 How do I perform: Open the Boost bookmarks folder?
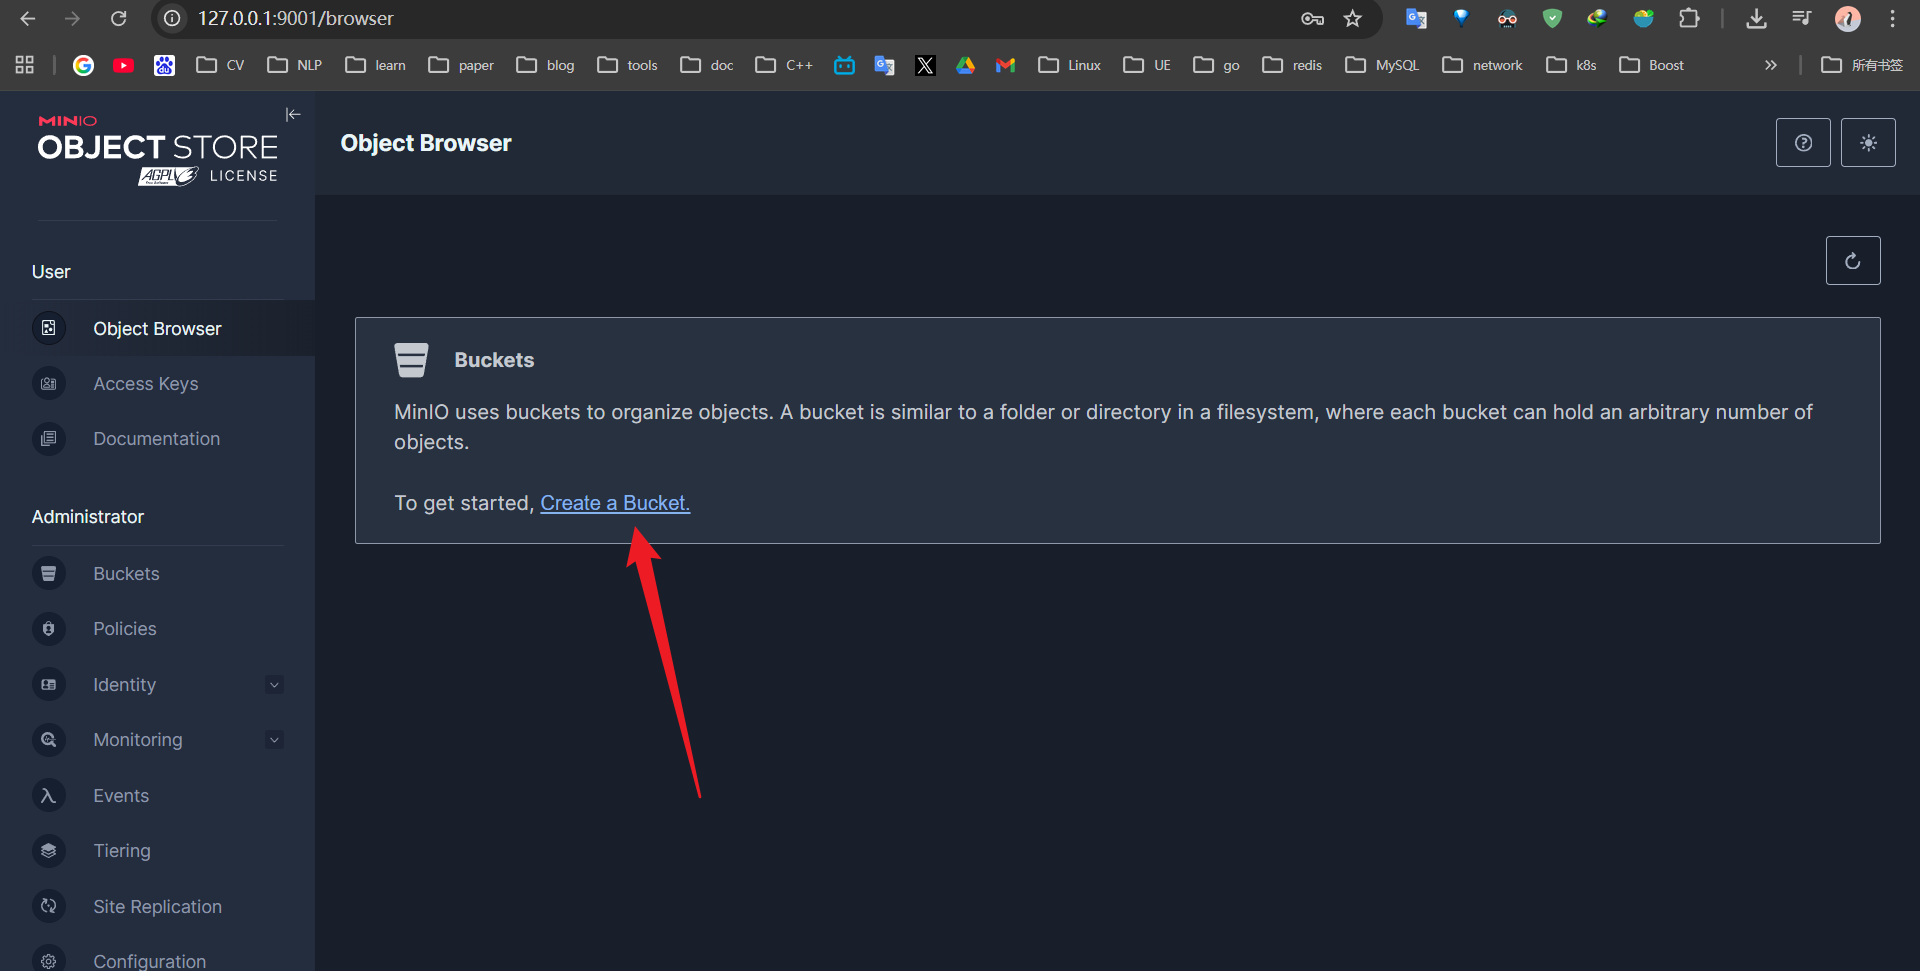point(1651,65)
